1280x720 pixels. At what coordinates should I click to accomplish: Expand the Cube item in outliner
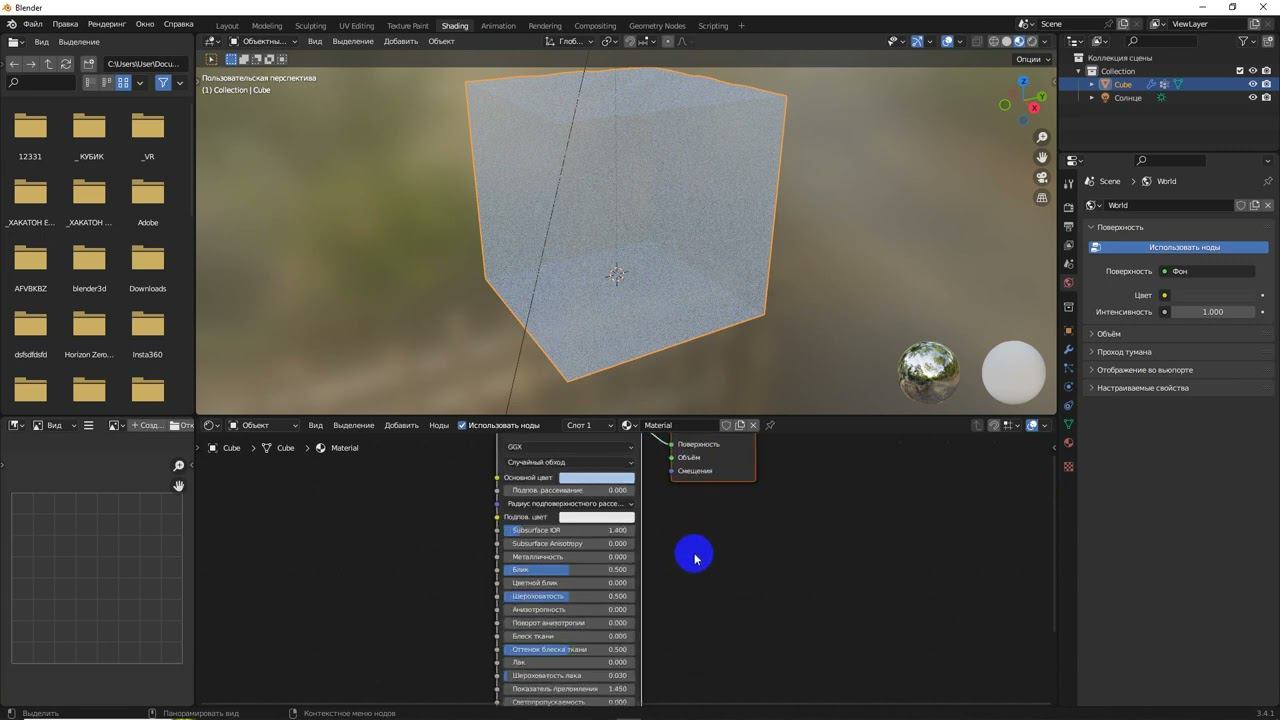point(1091,85)
